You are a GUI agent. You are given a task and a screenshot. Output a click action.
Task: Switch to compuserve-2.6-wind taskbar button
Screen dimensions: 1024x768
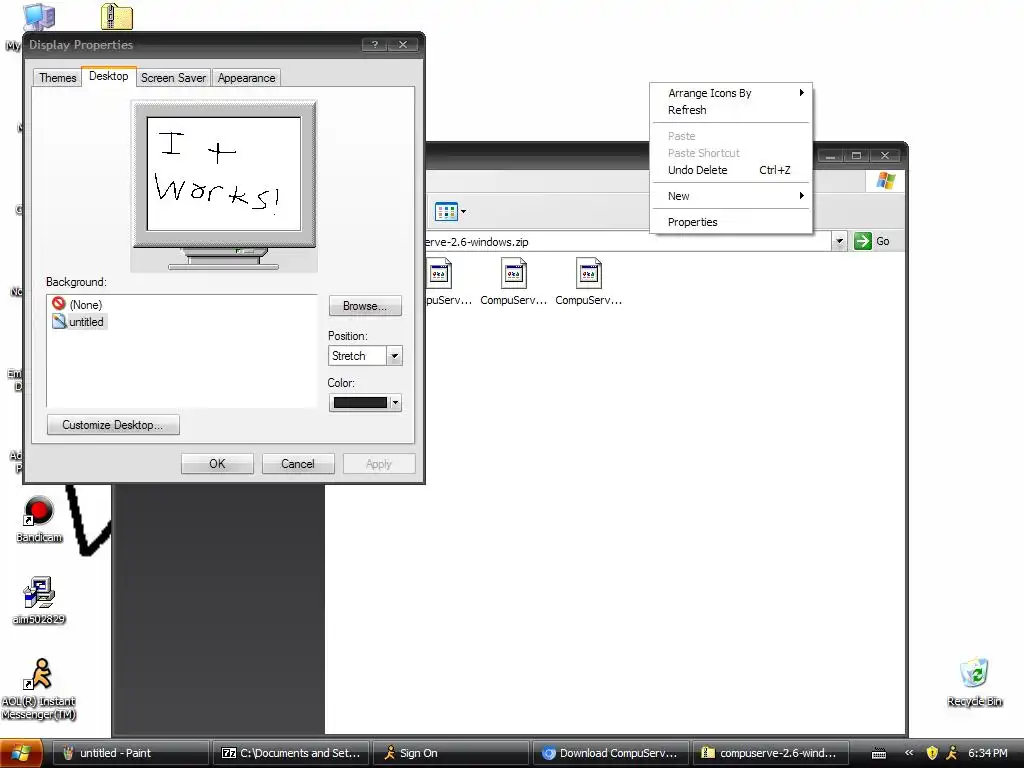771,753
